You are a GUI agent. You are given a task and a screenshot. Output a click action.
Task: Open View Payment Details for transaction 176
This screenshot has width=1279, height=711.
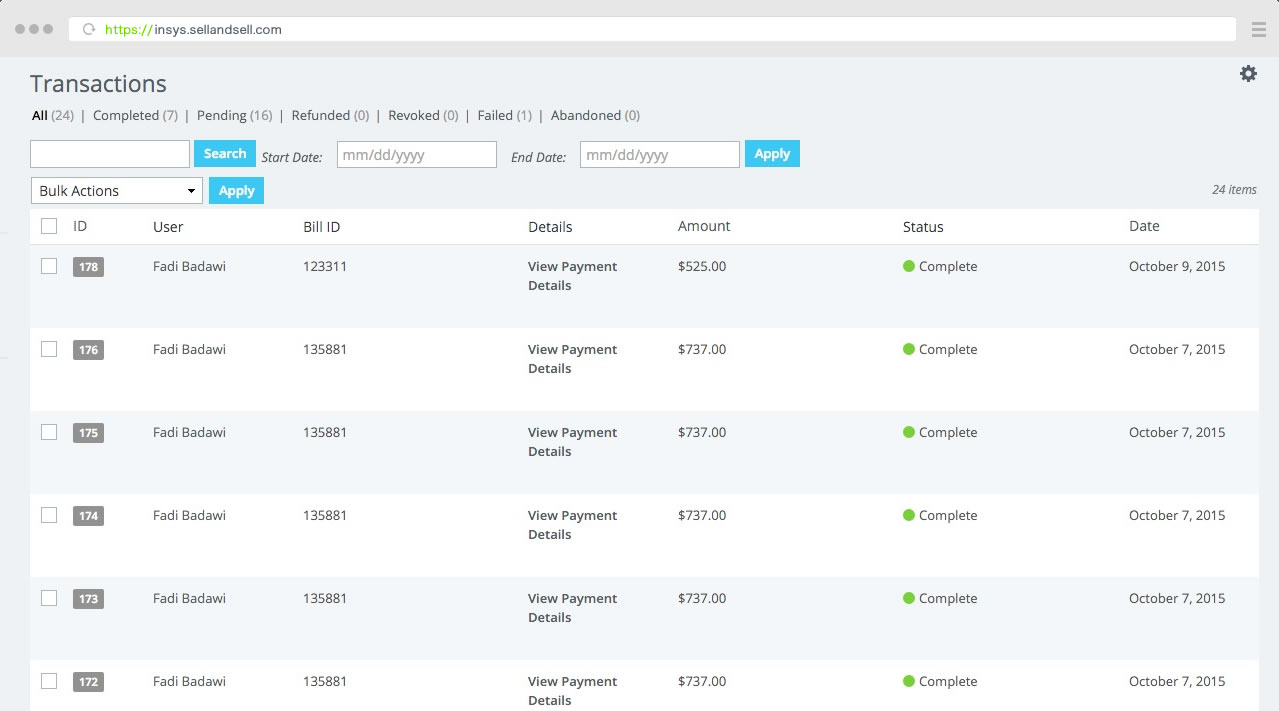[x=572, y=358]
